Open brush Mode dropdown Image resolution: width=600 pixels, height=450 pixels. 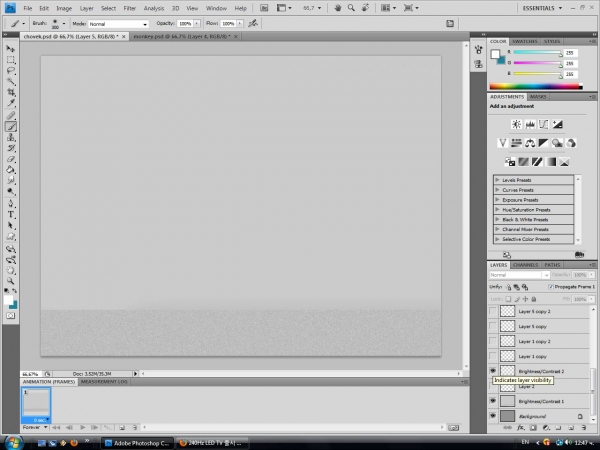[x=118, y=24]
